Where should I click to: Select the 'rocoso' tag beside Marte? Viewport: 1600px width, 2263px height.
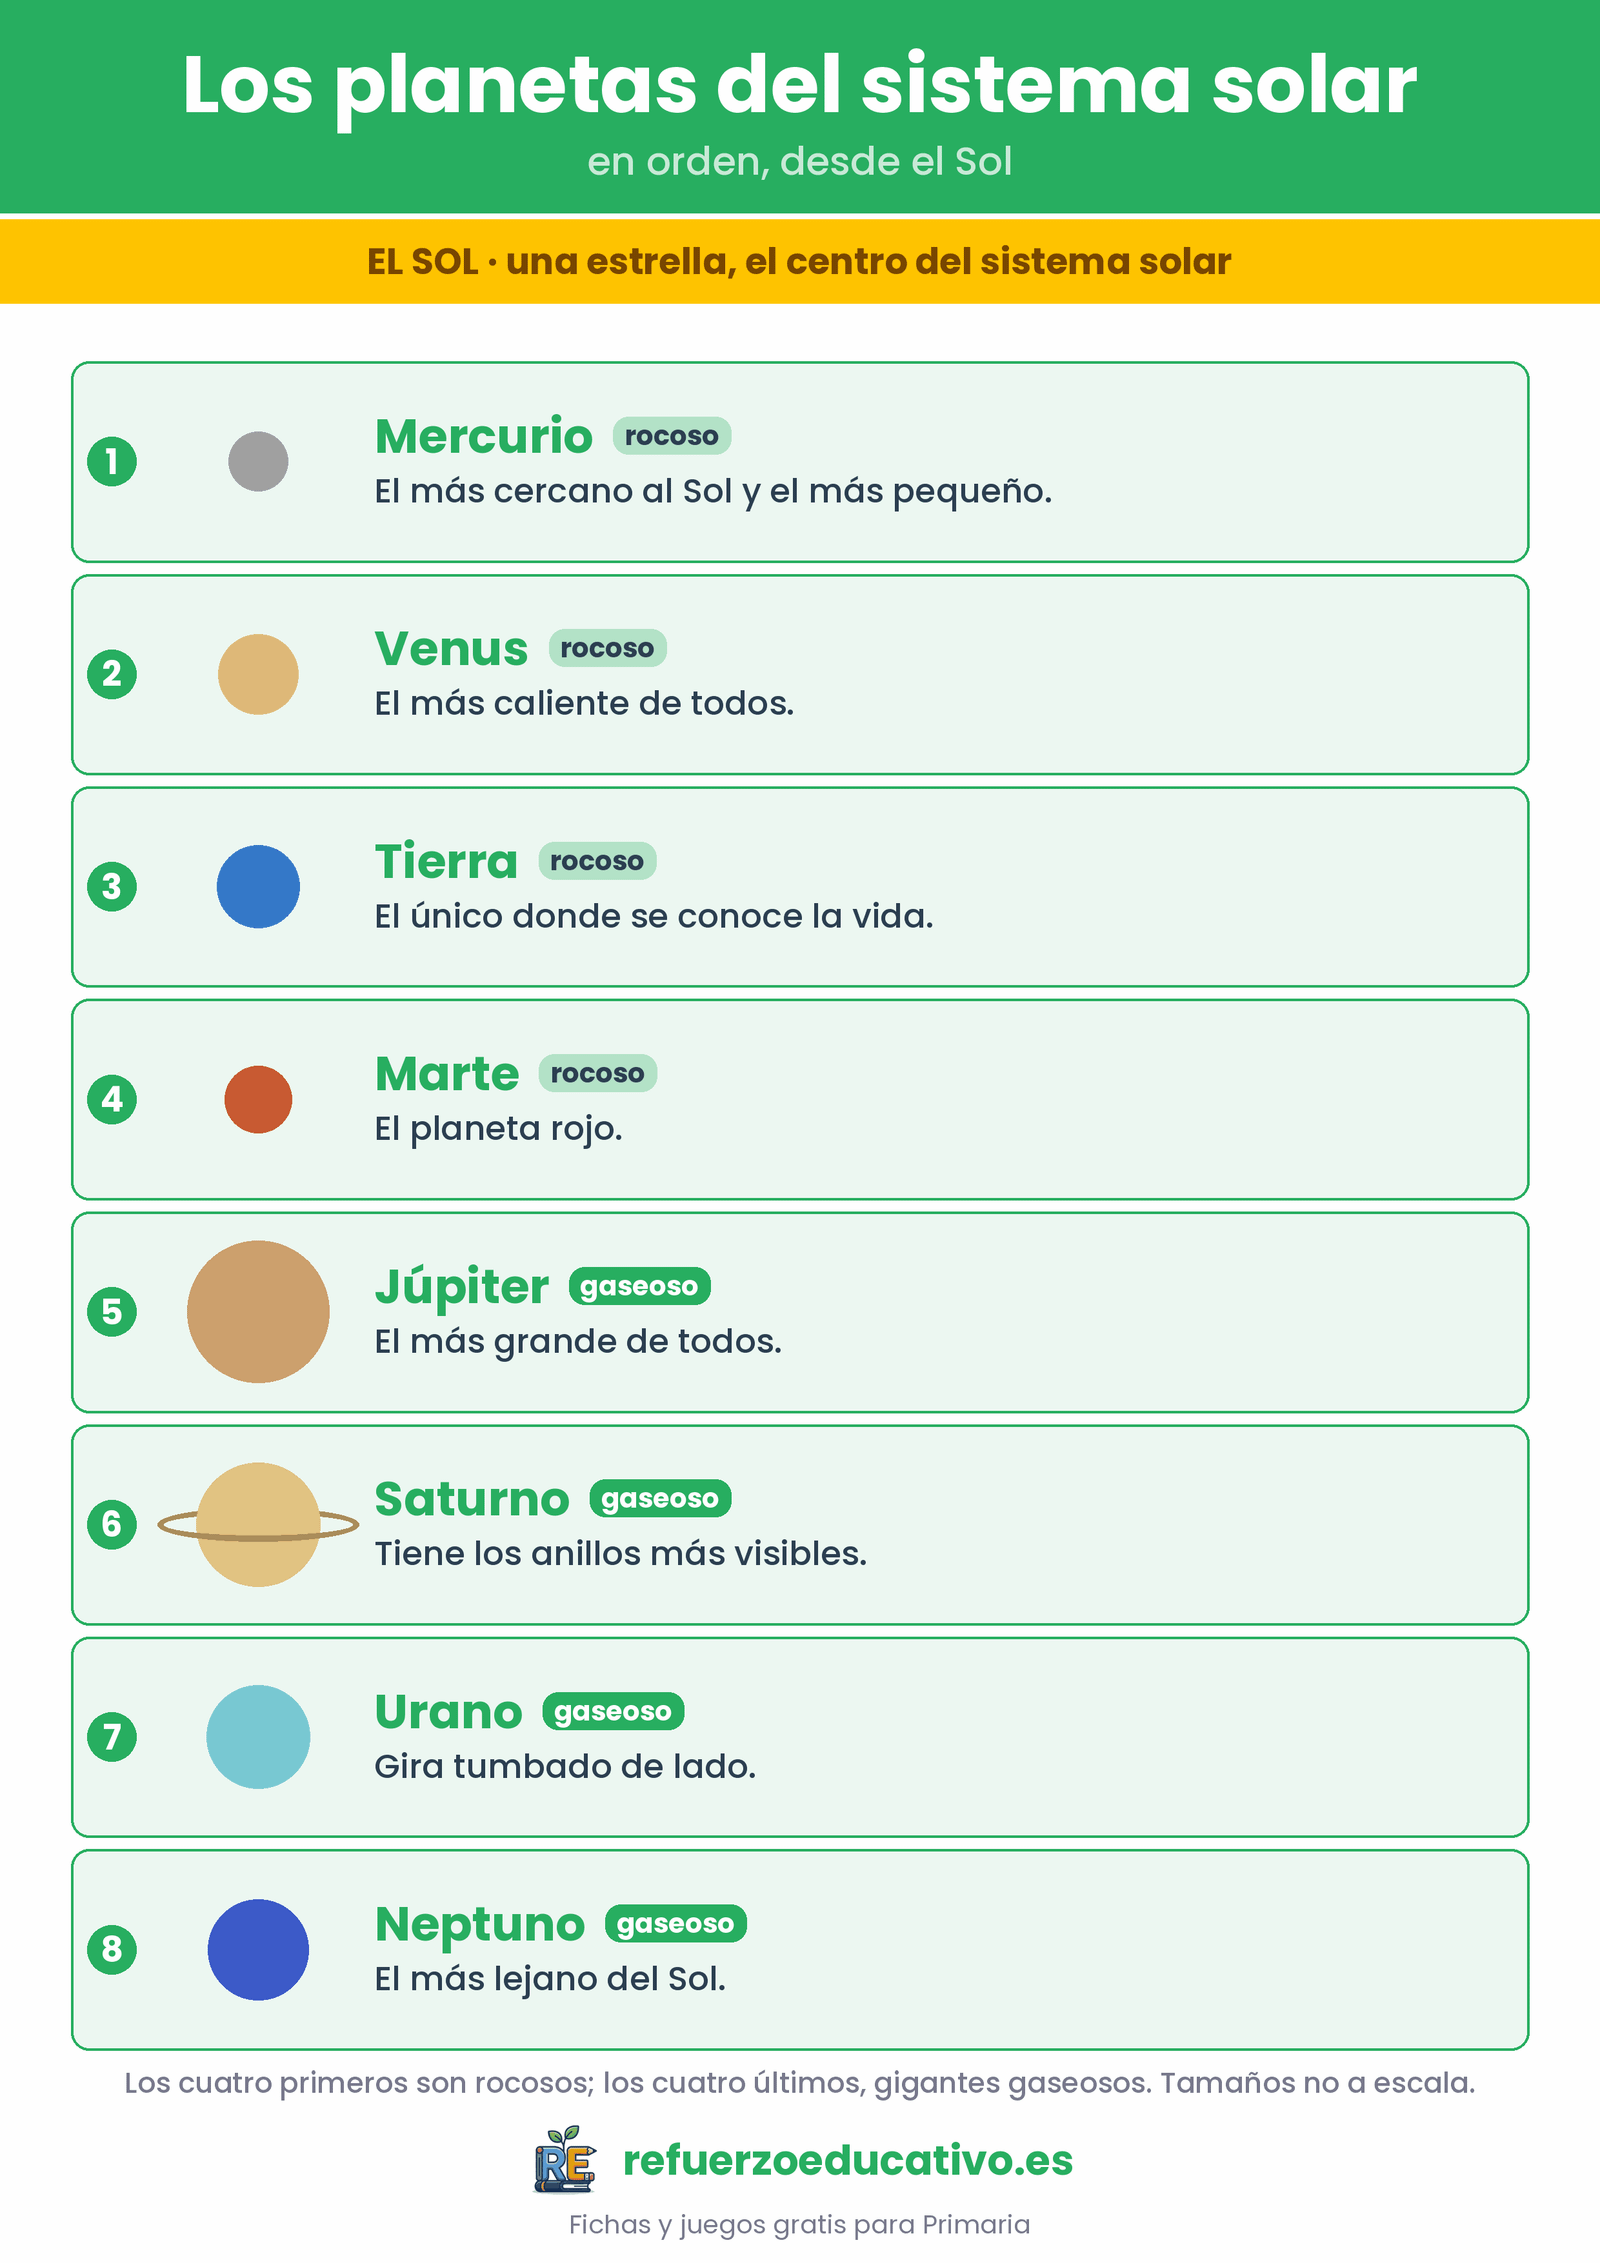pos(598,1073)
